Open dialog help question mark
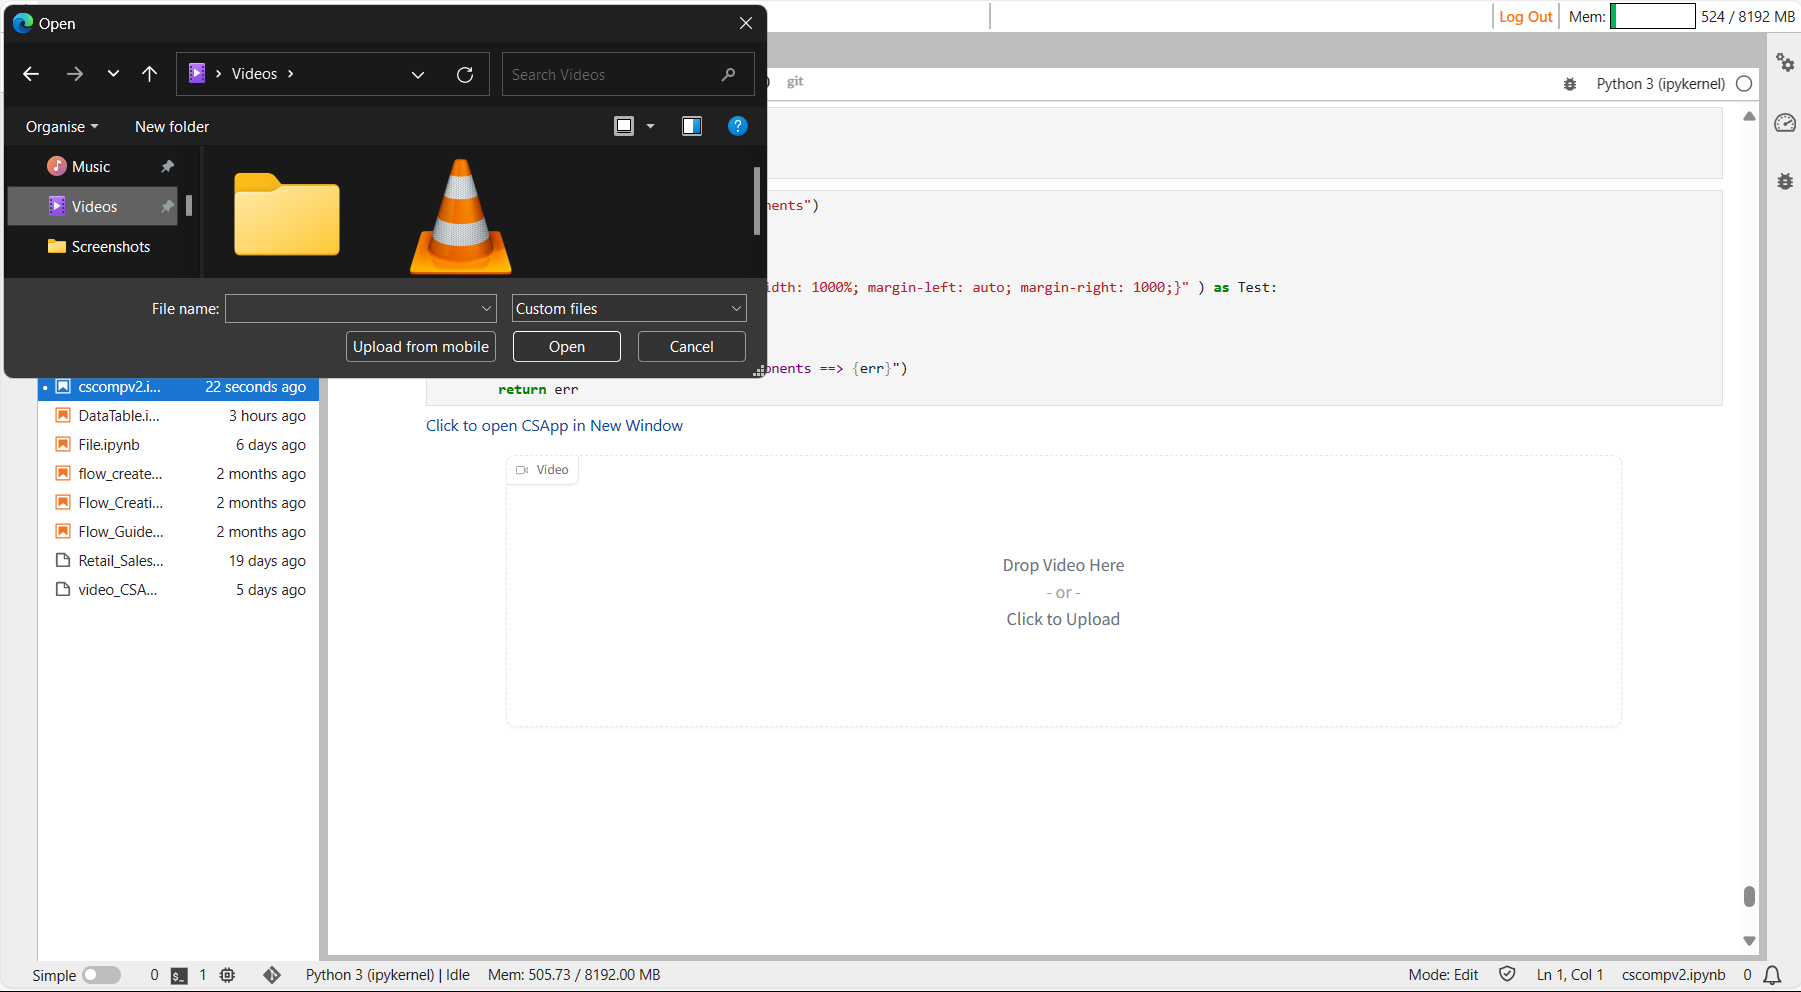The image size is (1801, 992). 738,126
